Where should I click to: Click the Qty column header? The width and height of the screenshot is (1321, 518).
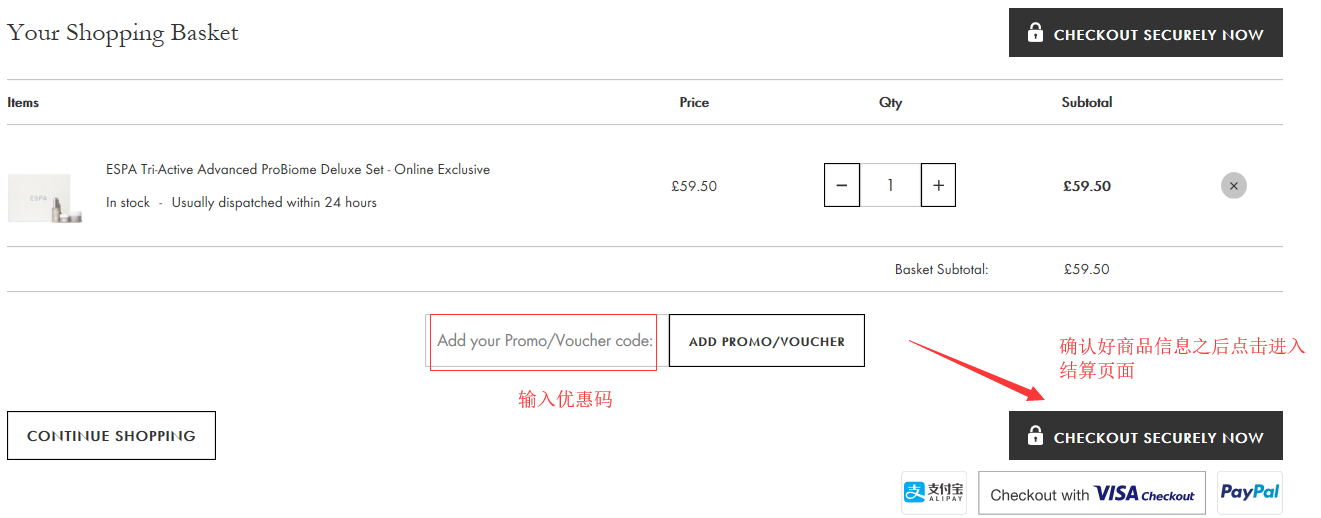point(890,102)
